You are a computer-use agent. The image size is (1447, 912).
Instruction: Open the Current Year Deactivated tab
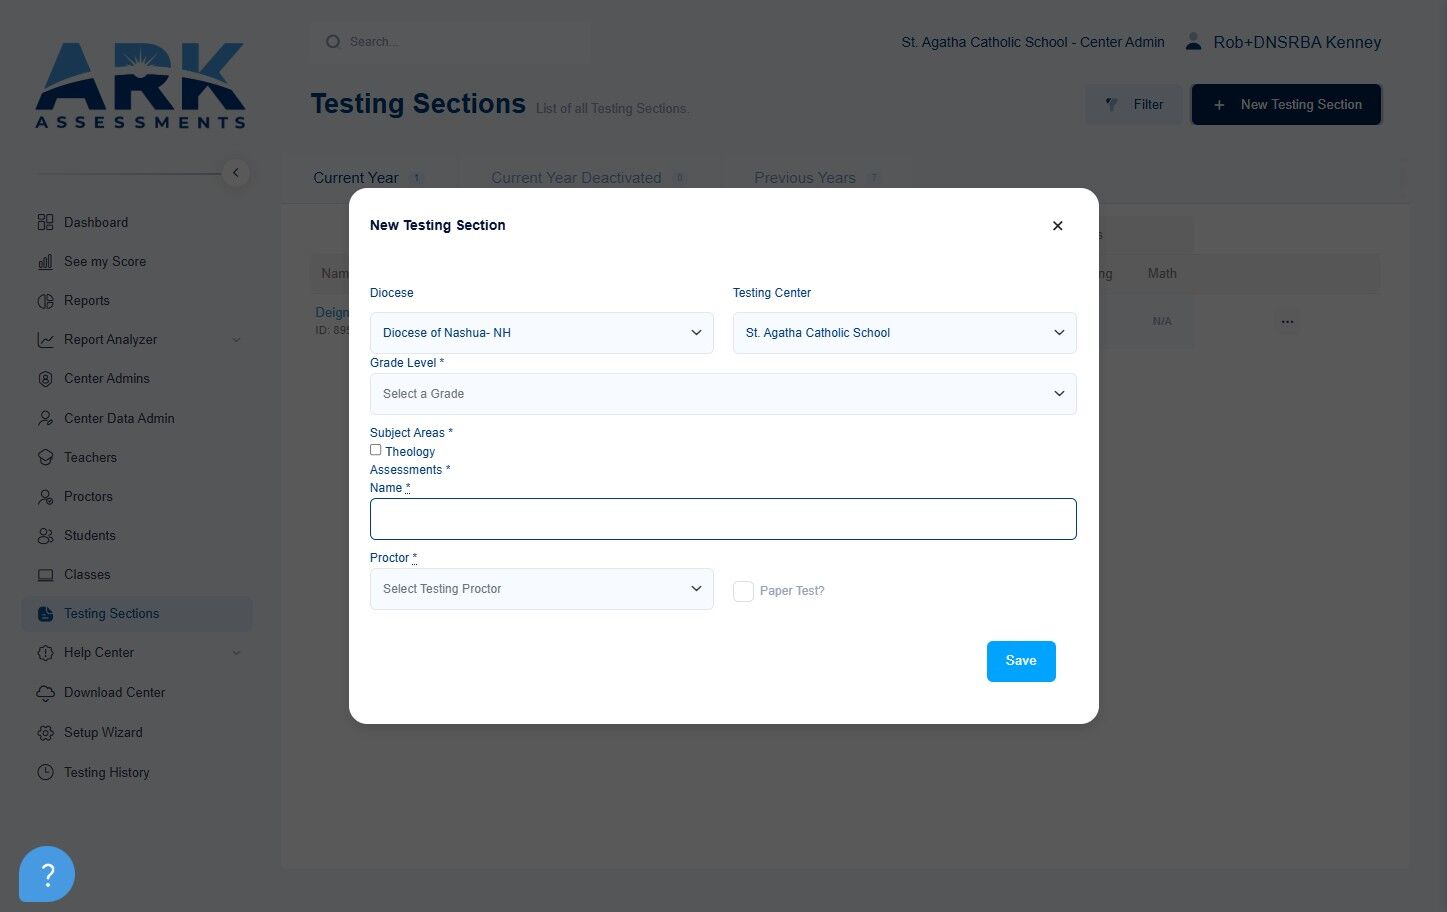(576, 178)
